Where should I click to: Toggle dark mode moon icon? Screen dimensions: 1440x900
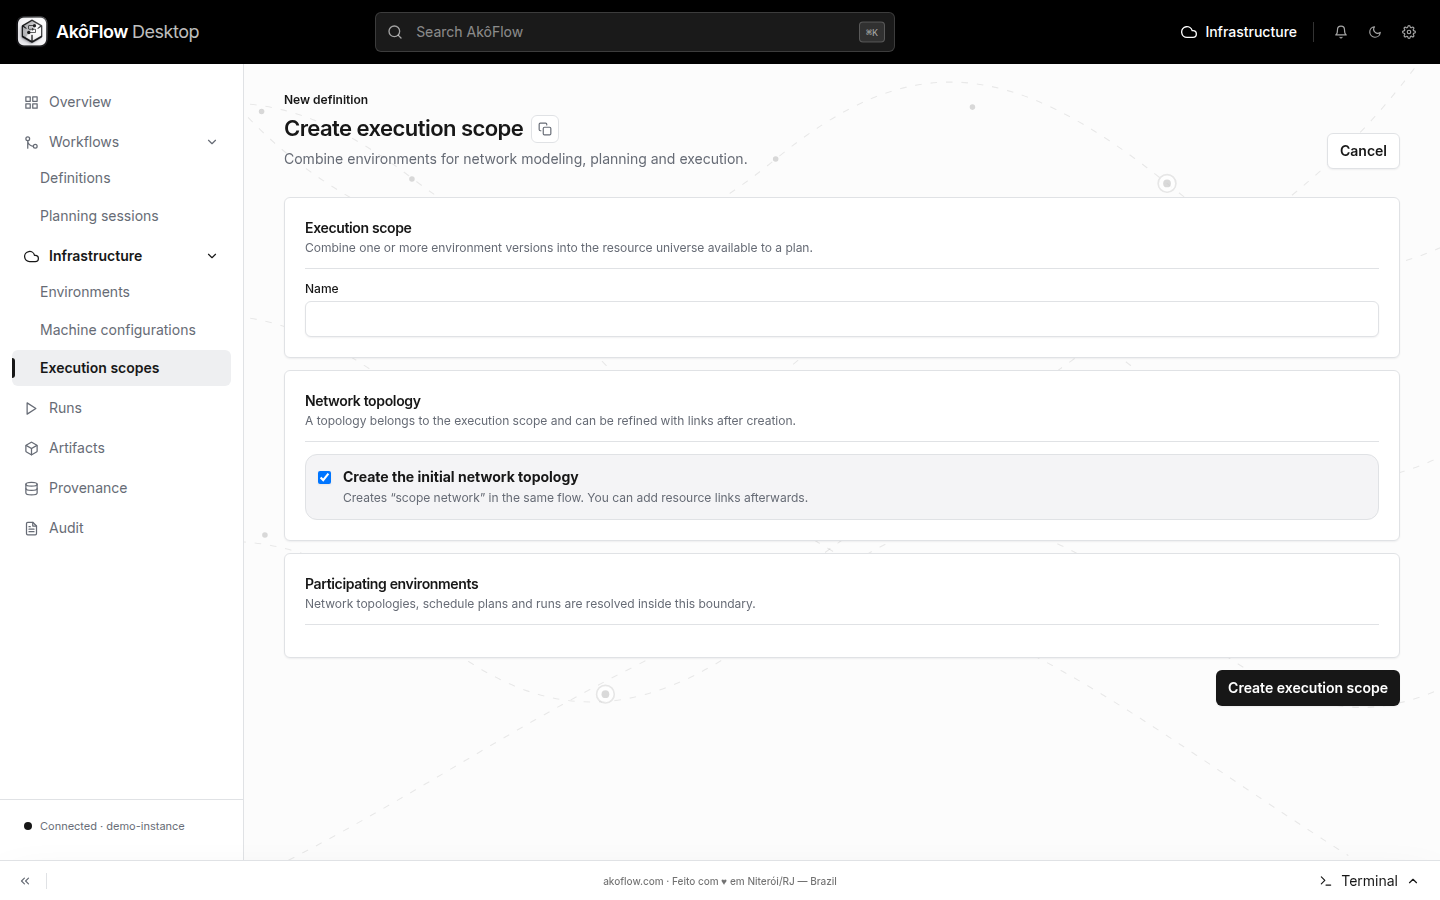tap(1375, 32)
